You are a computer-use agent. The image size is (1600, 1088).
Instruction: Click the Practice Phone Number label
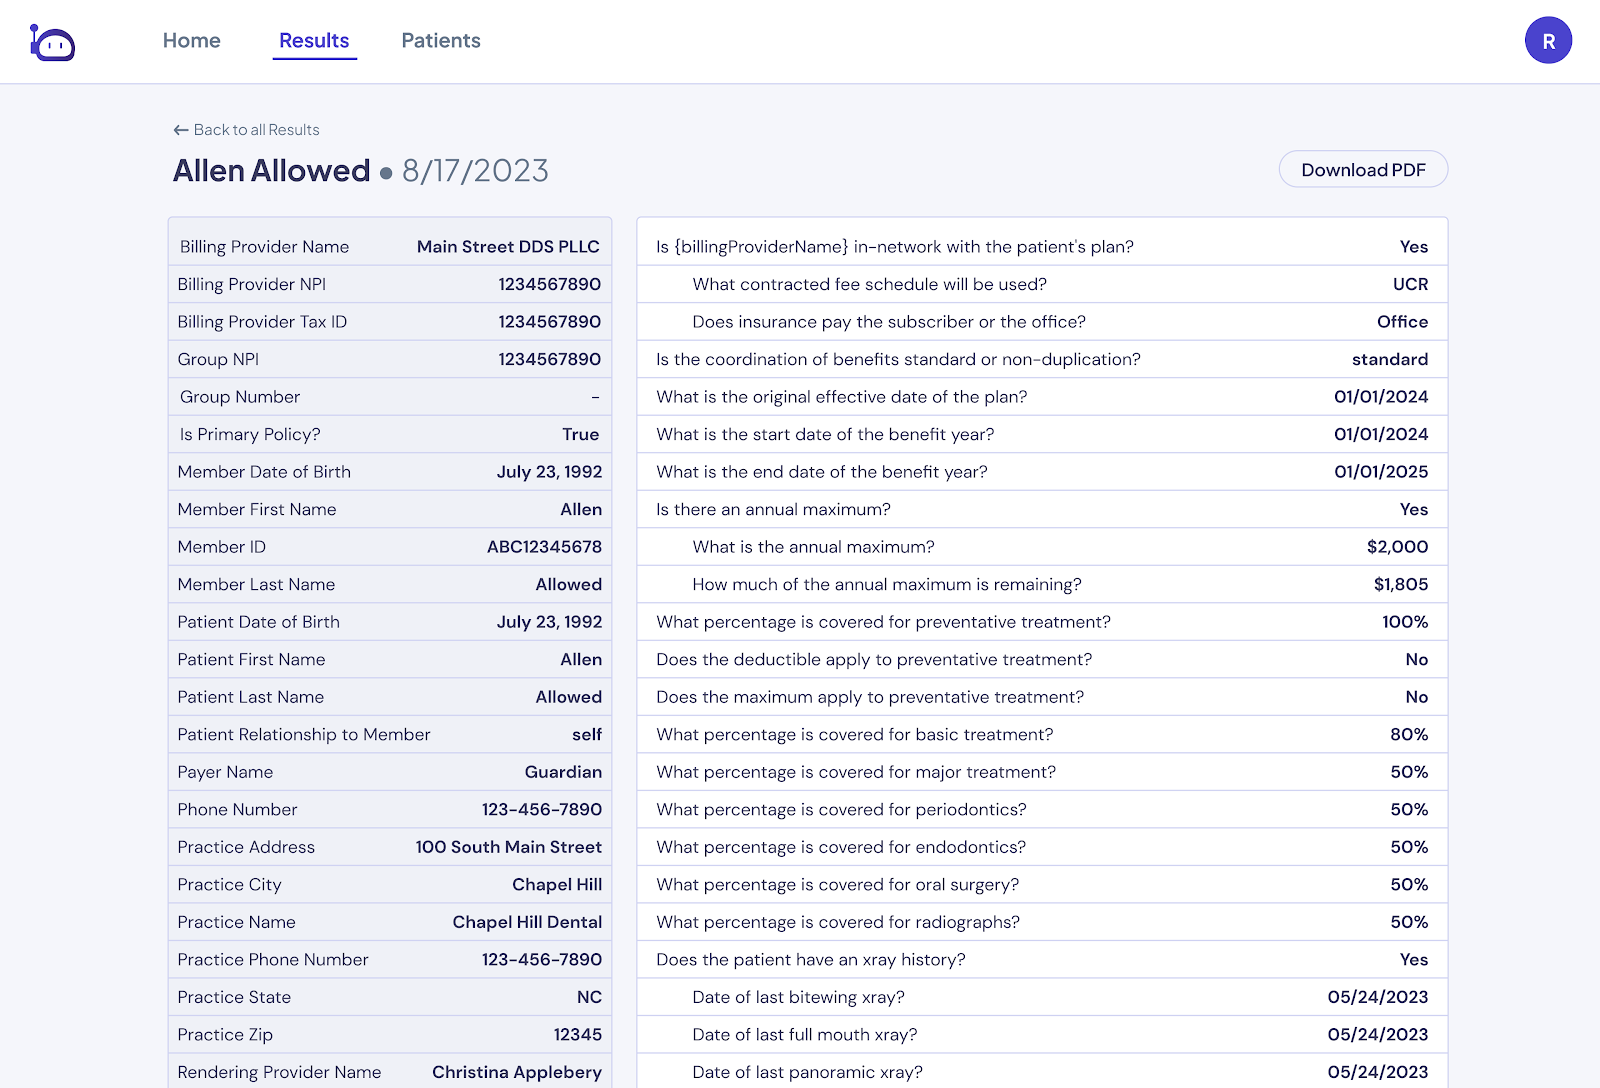click(273, 959)
